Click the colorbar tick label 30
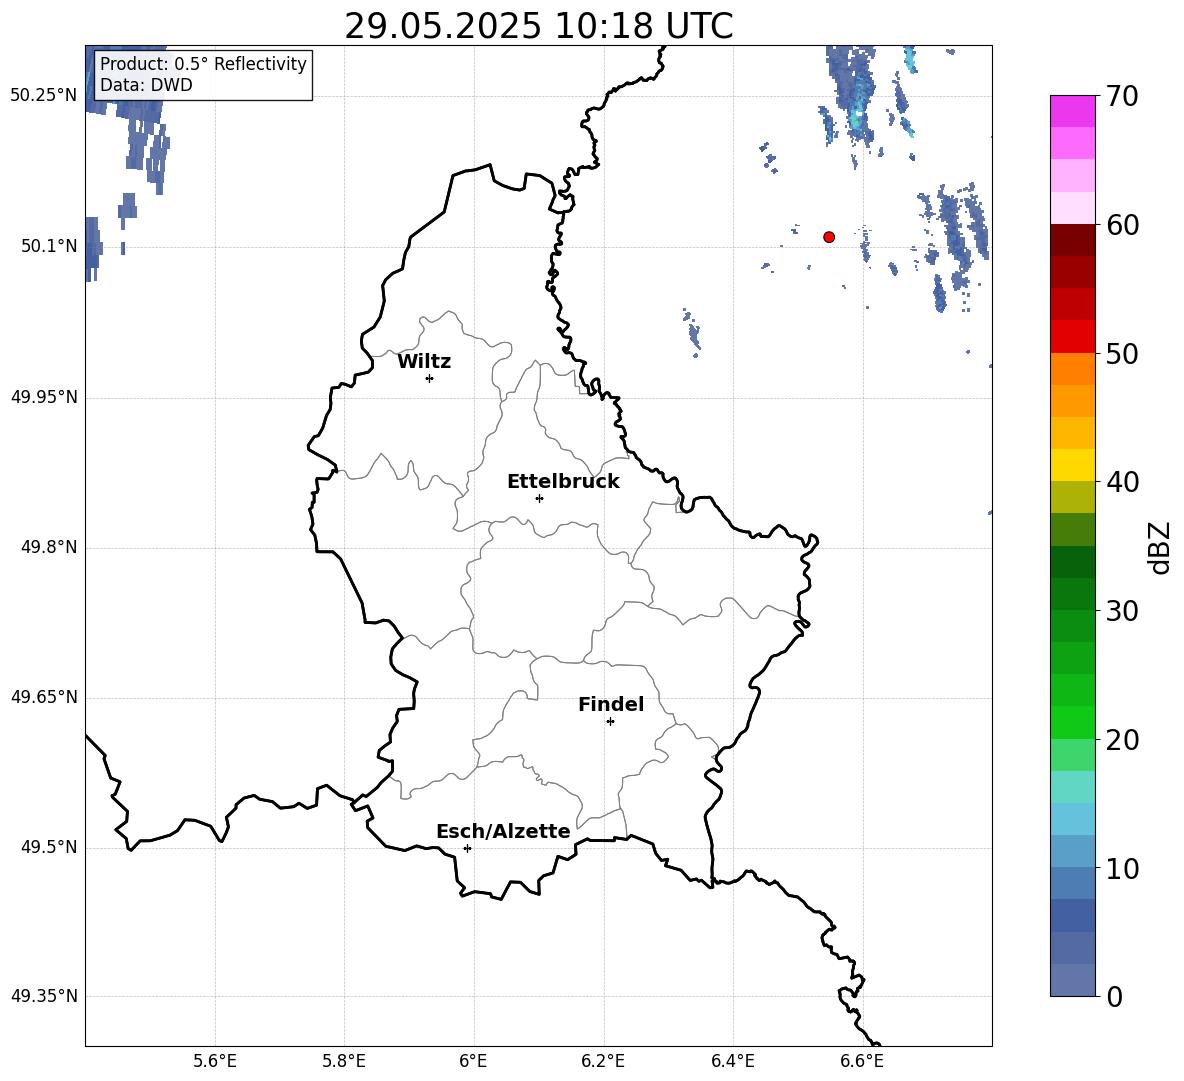 click(1122, 611)
